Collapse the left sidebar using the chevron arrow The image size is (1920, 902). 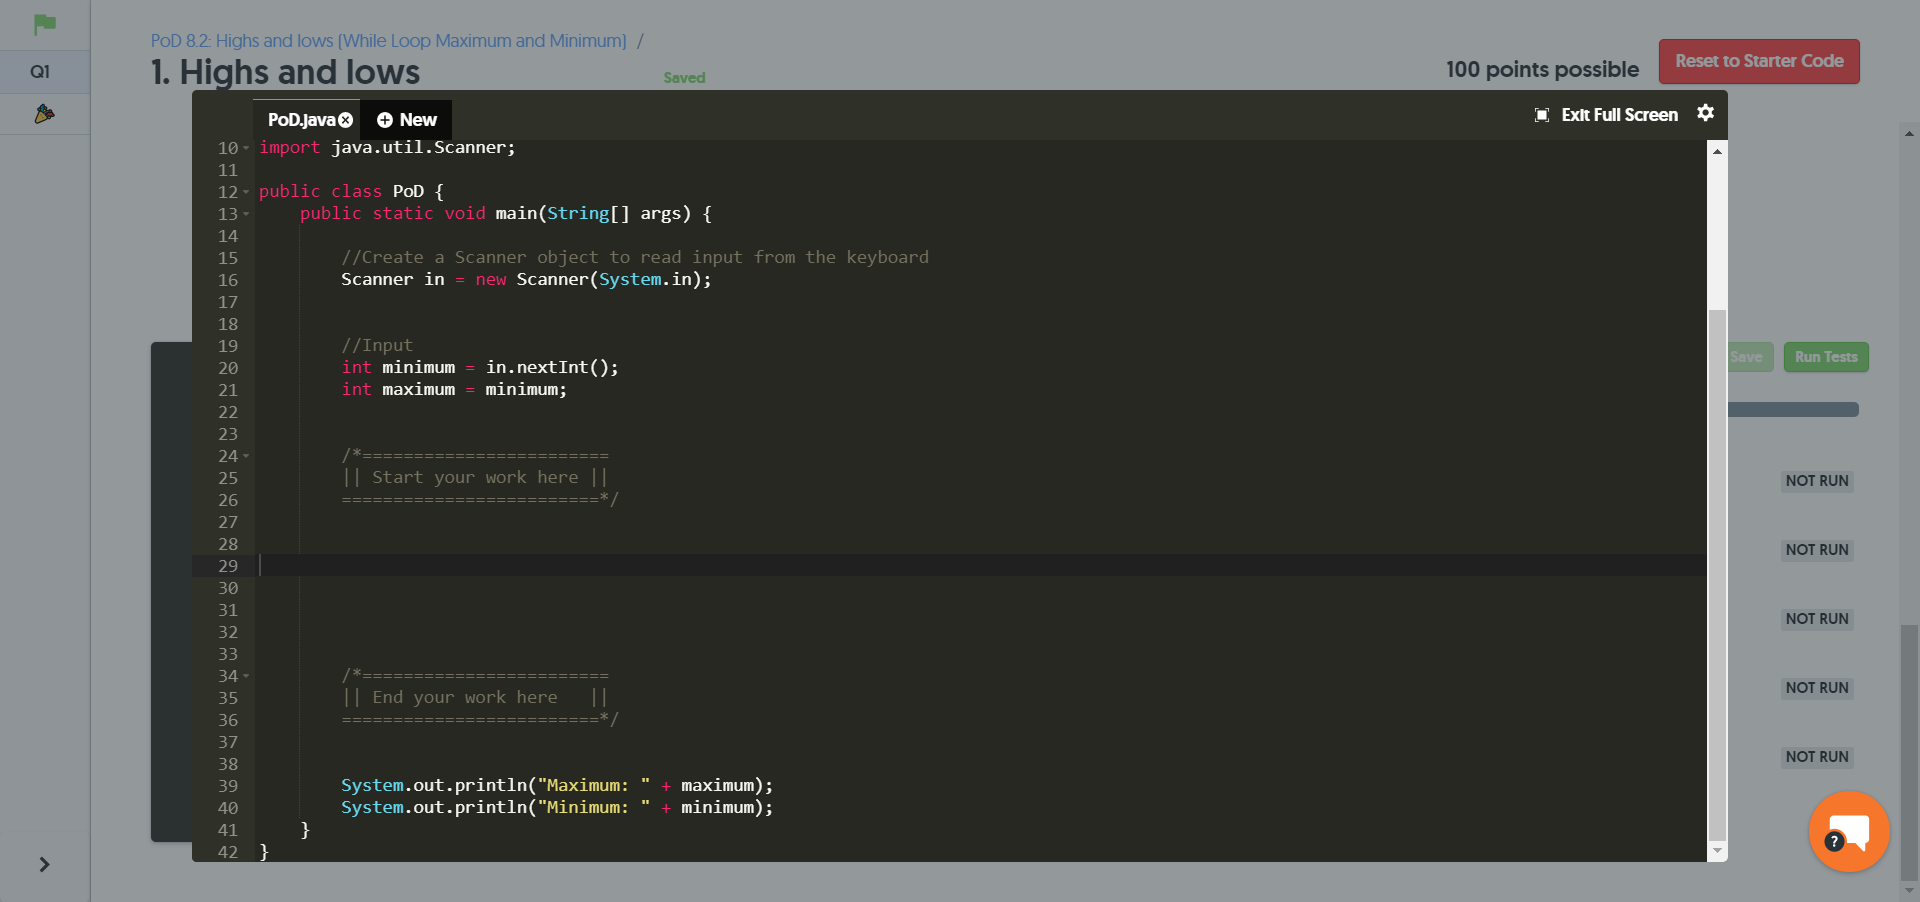tap(44, 865)
